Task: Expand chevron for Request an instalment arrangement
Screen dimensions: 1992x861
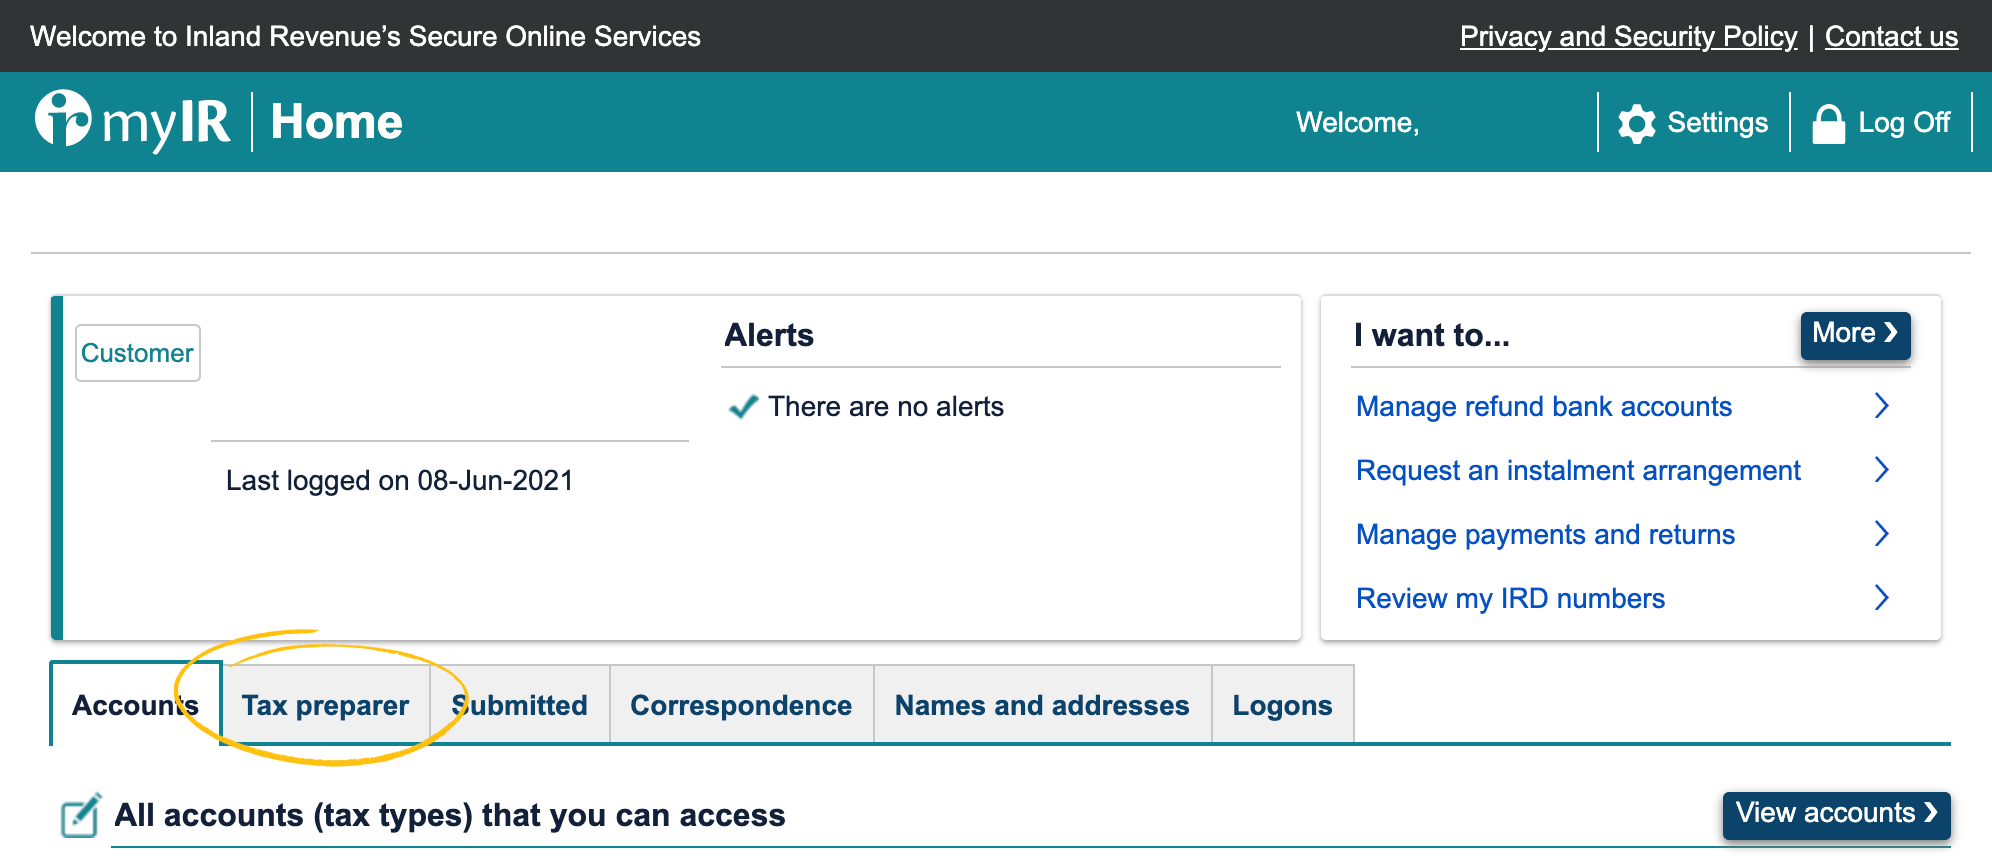Action: [1881, 469]
